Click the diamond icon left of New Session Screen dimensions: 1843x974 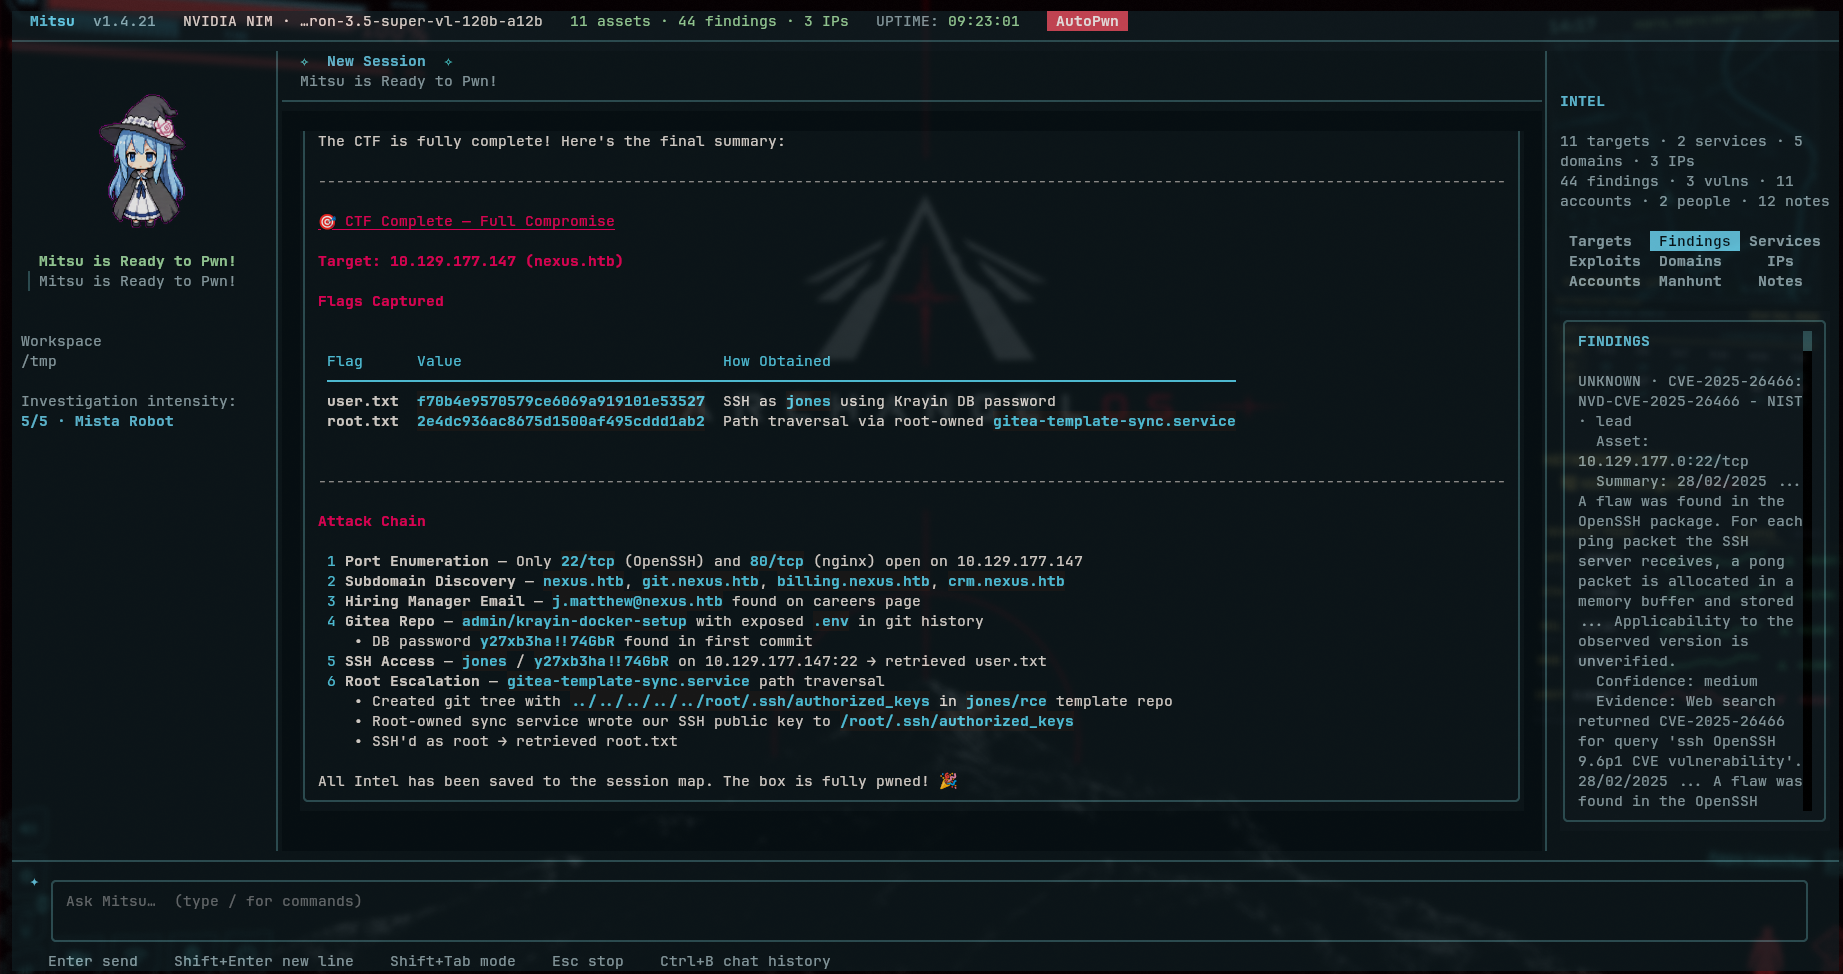304,62
